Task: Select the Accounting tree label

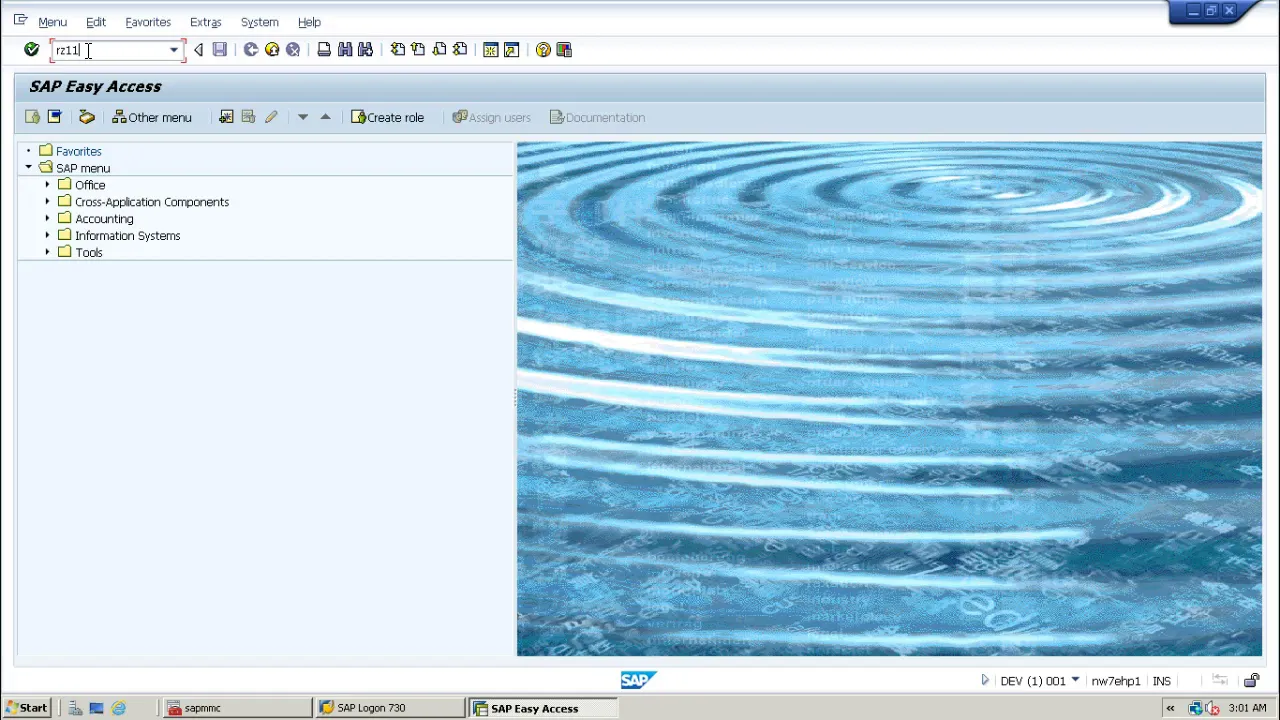Action: coord(104,219)
